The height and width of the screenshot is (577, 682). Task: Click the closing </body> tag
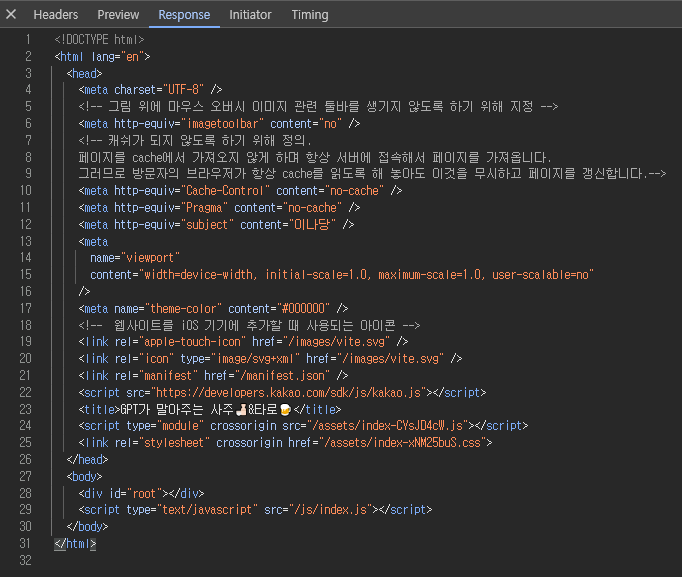point(87,527)
